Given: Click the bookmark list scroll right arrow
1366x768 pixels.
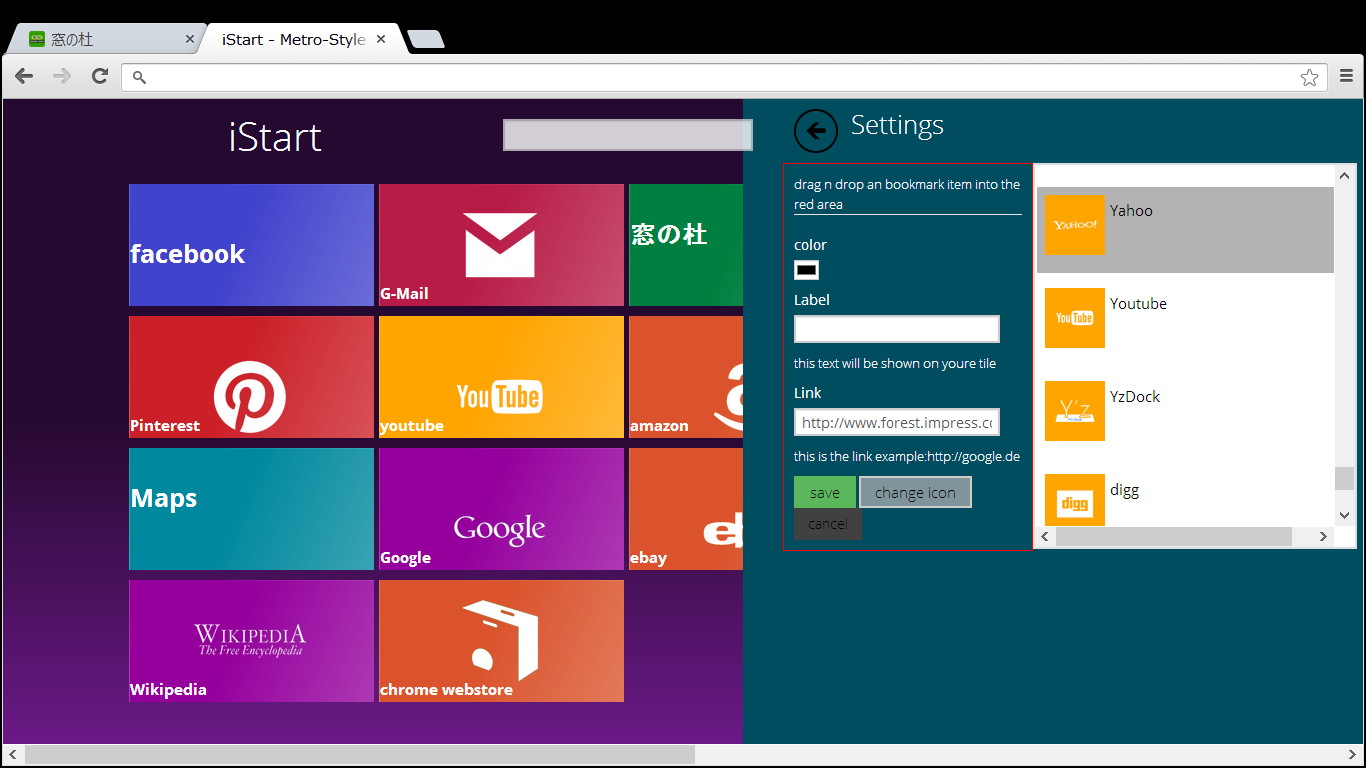Looking at the screenshot, I should pos(1323,537).
